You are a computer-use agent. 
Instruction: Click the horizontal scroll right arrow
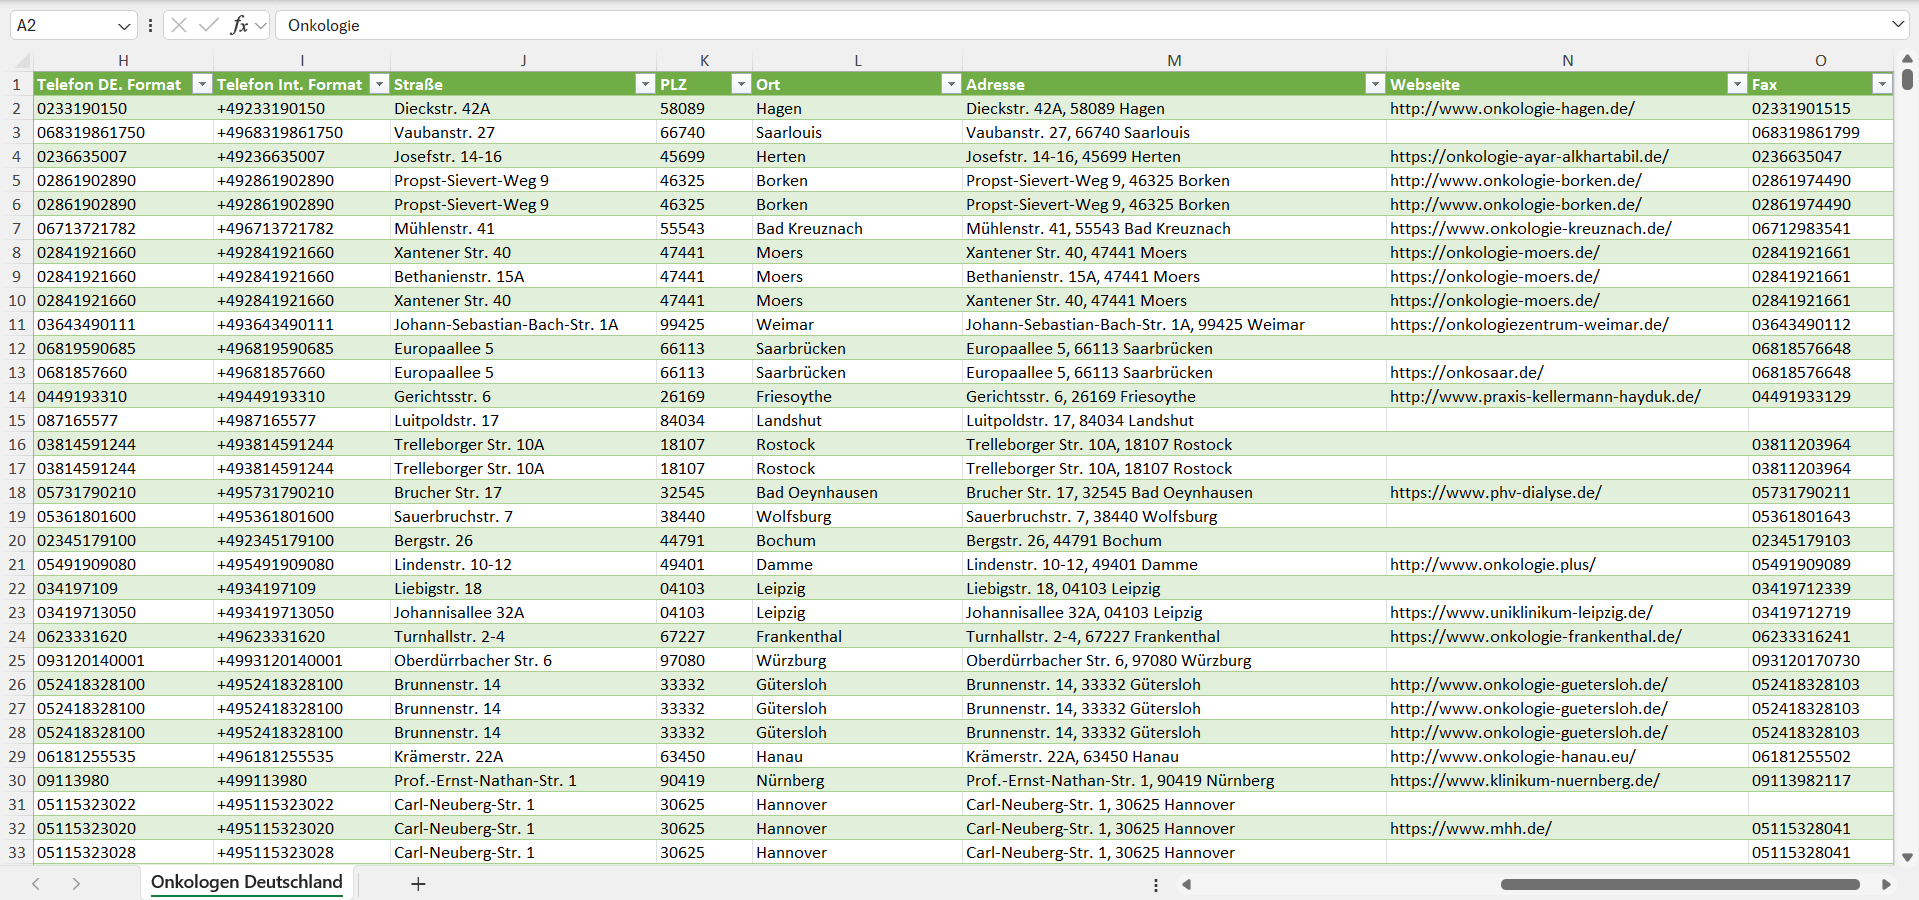point(1886,884)
